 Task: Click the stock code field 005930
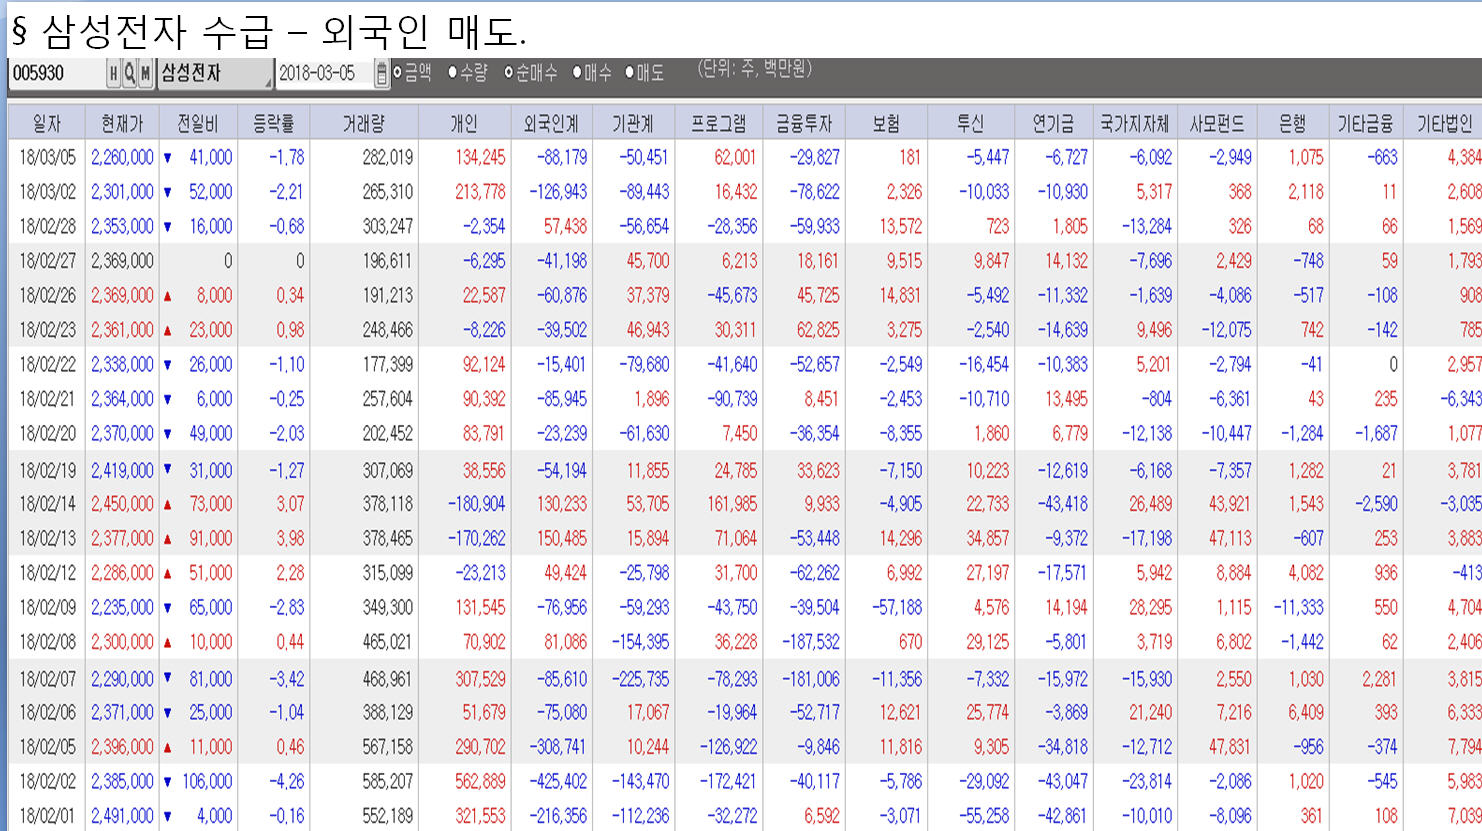click(55, 73)
